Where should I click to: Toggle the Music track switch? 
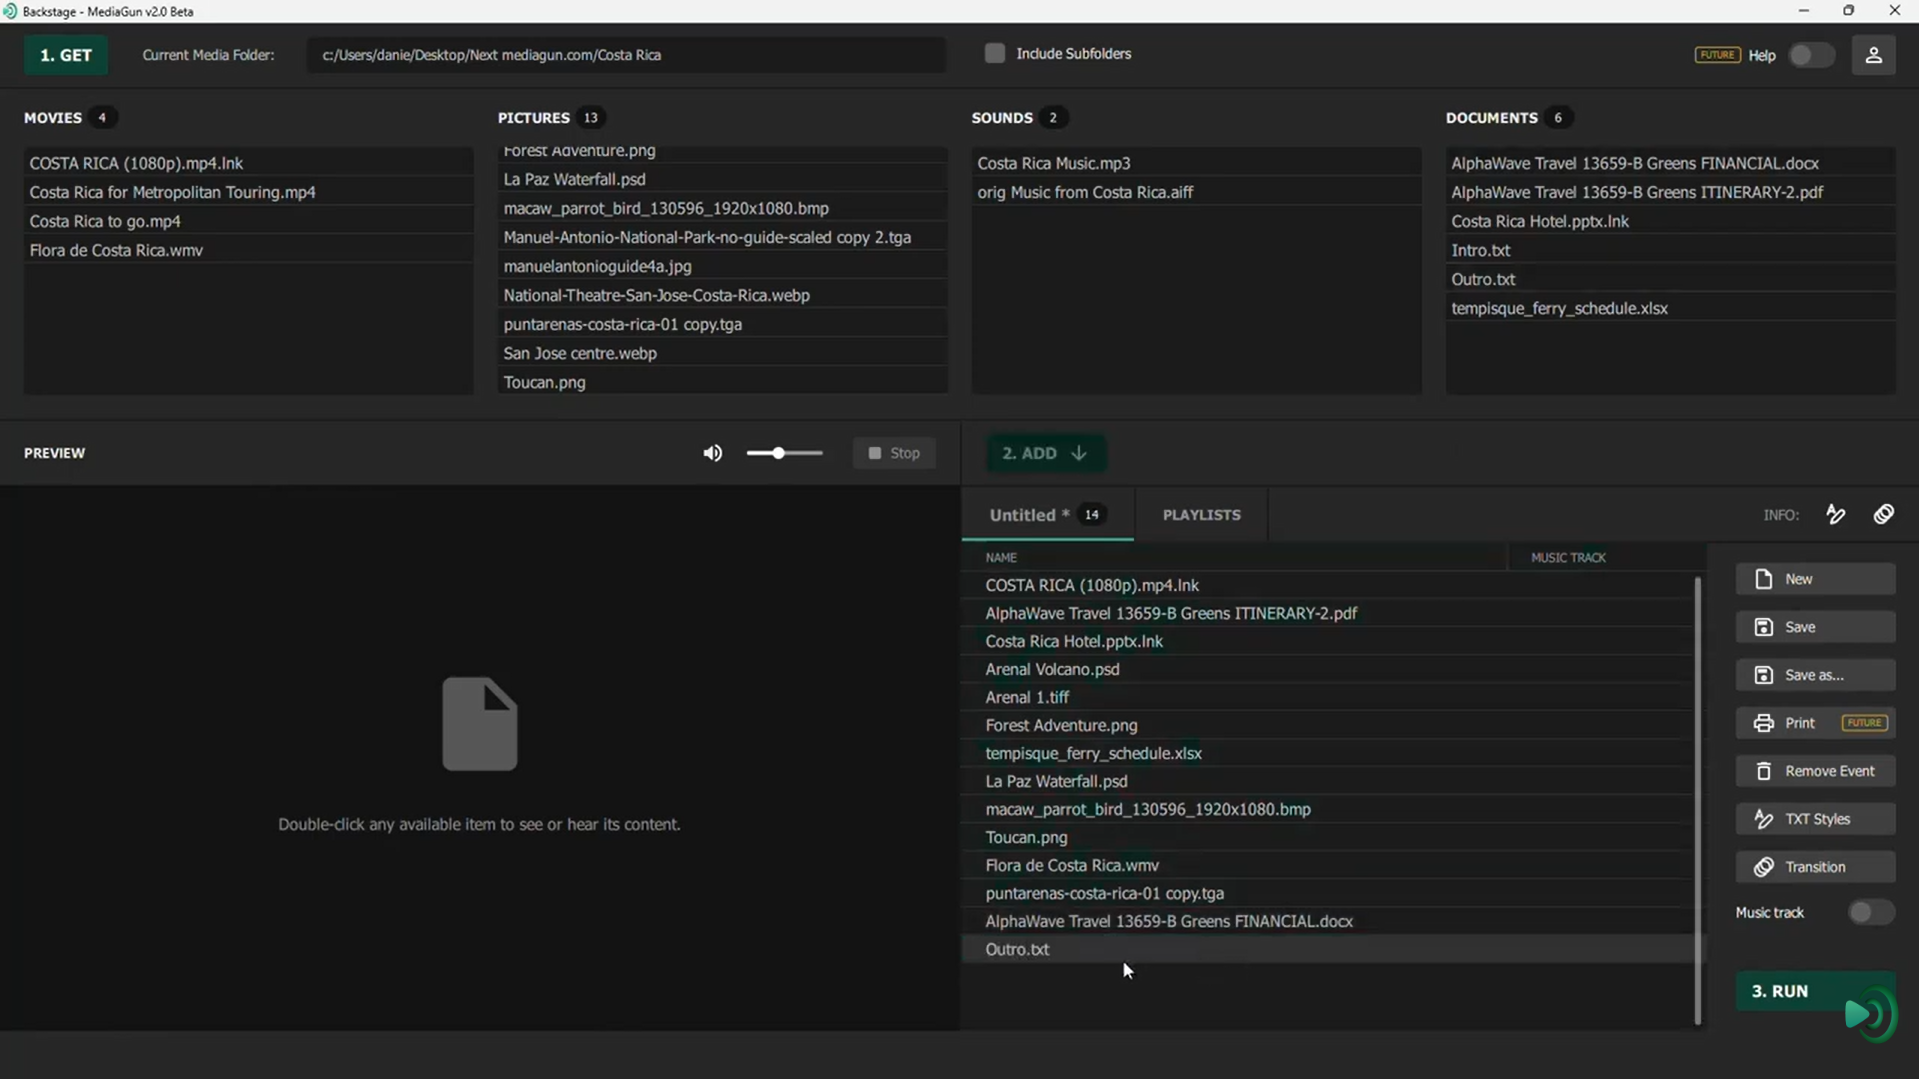point(1870,912)
